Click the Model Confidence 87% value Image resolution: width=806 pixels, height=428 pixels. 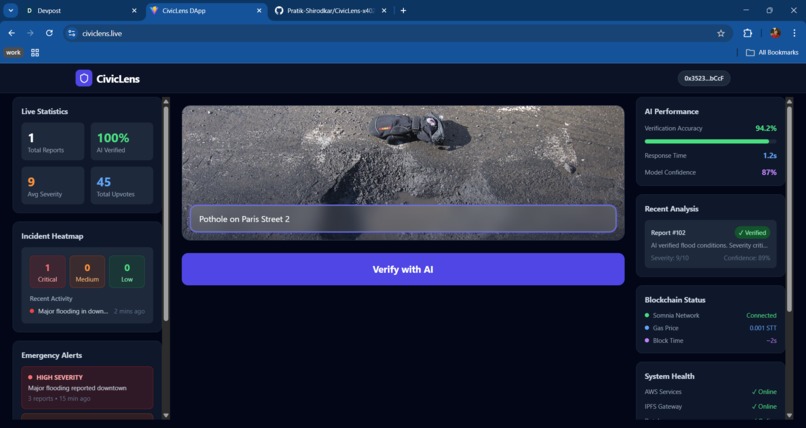pos(769,172)
